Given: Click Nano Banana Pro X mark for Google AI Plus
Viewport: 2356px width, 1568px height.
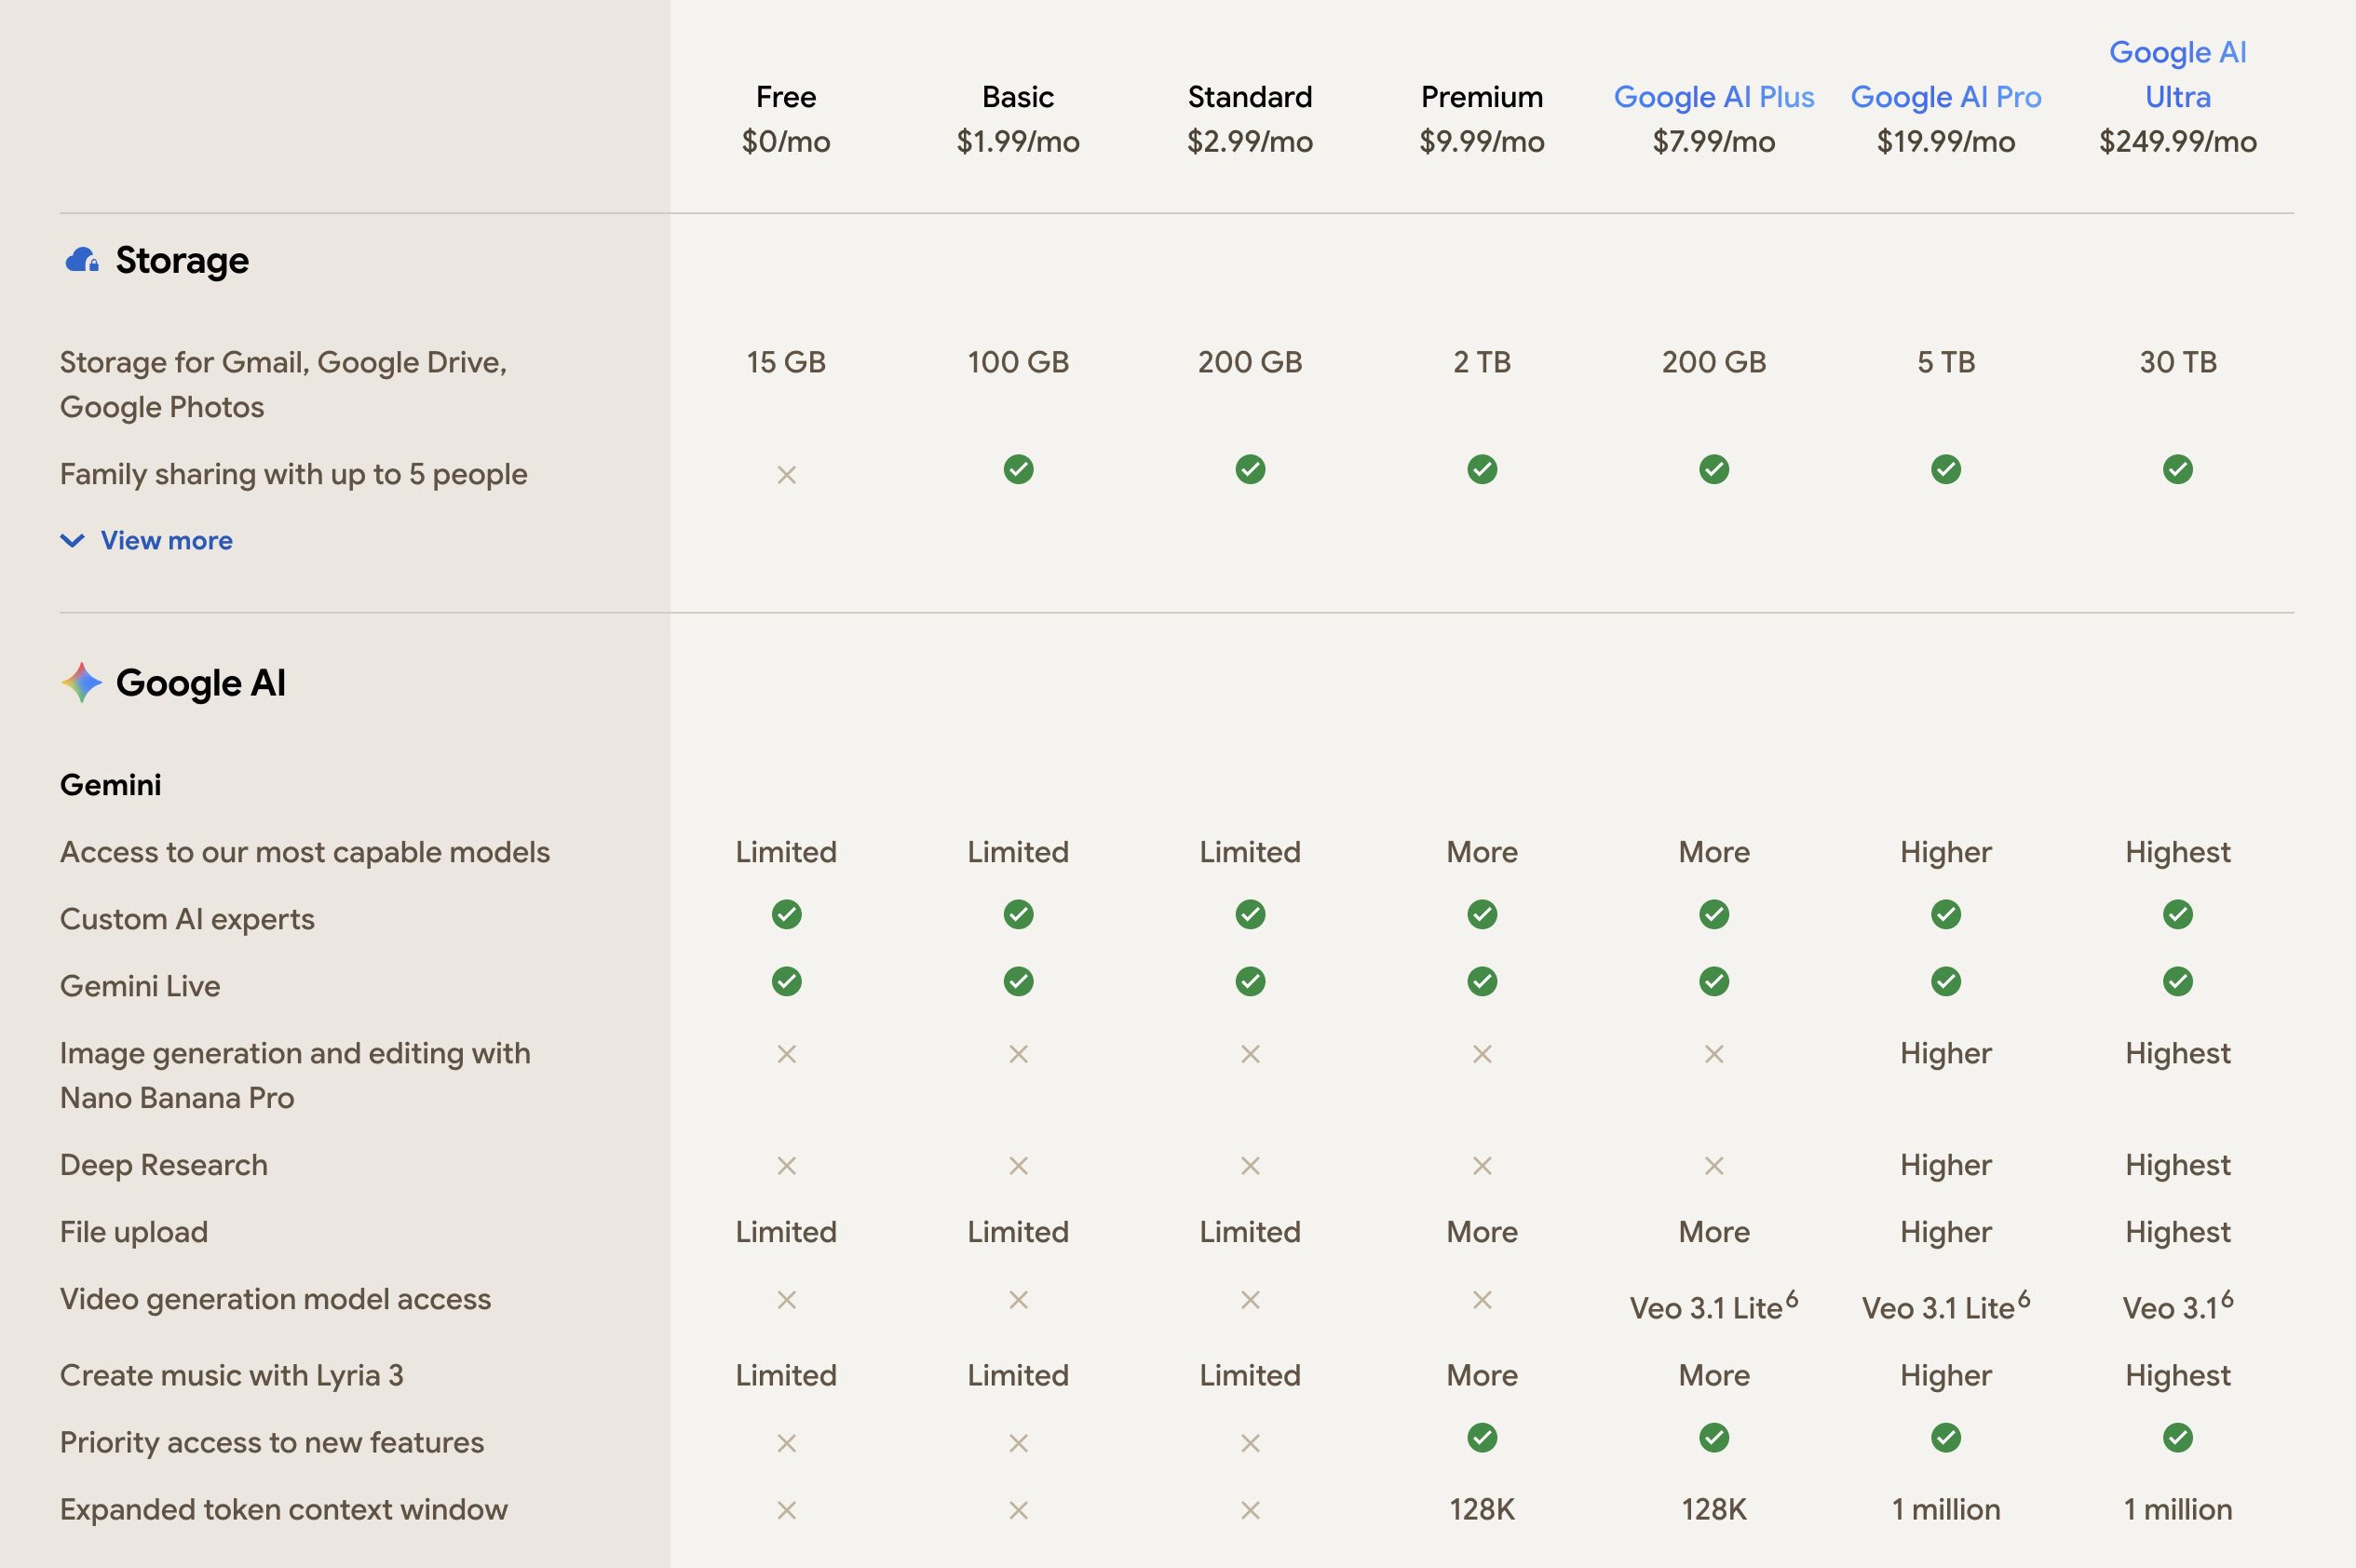Looking at the screenshot, I should coord(1714,1053).
